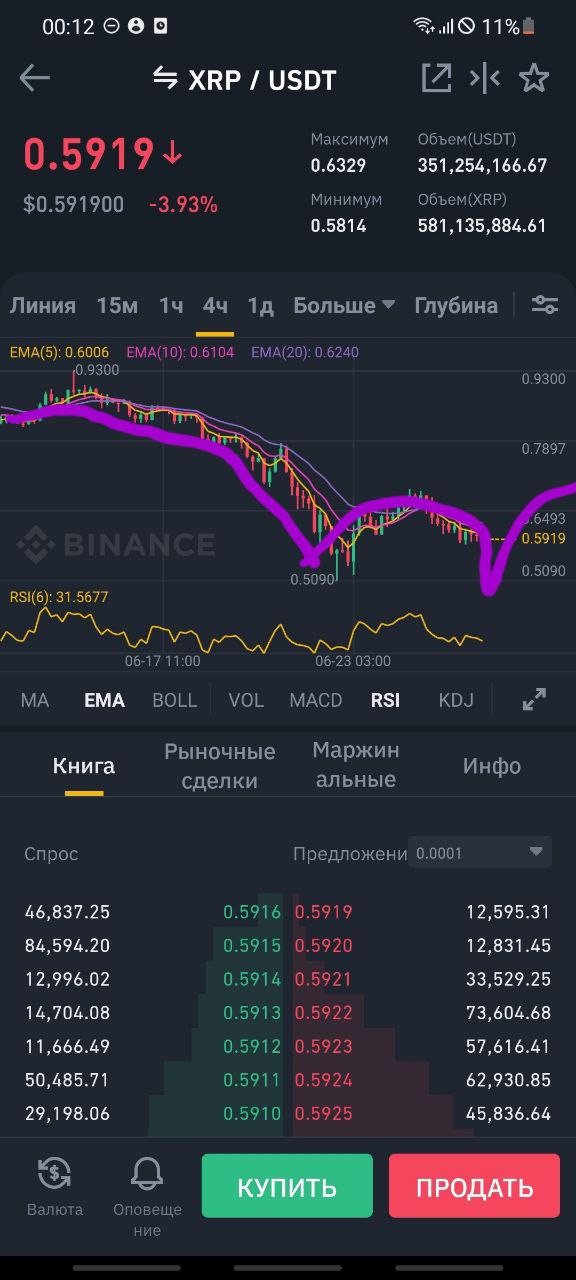This screenshot has width=576, height=1280.
Task: Open the 0.0001 price precision dropdown
Action: [480, 853]
